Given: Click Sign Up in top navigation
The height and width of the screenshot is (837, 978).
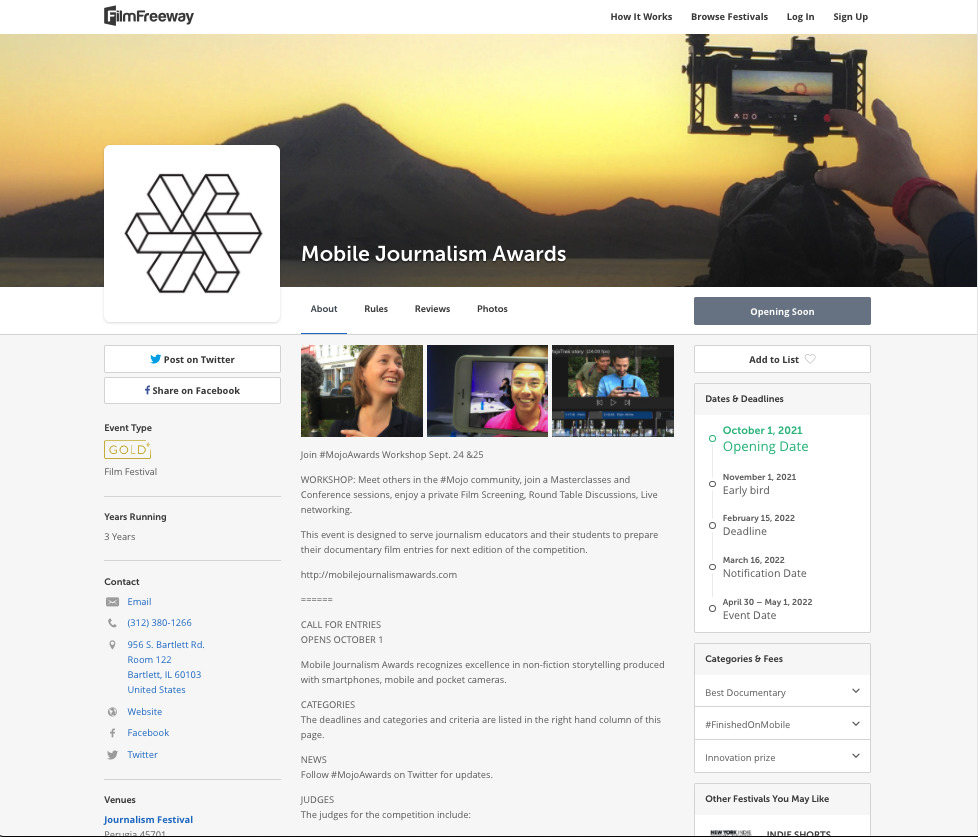Looking at the screenshot, I should tap(850, 17).
